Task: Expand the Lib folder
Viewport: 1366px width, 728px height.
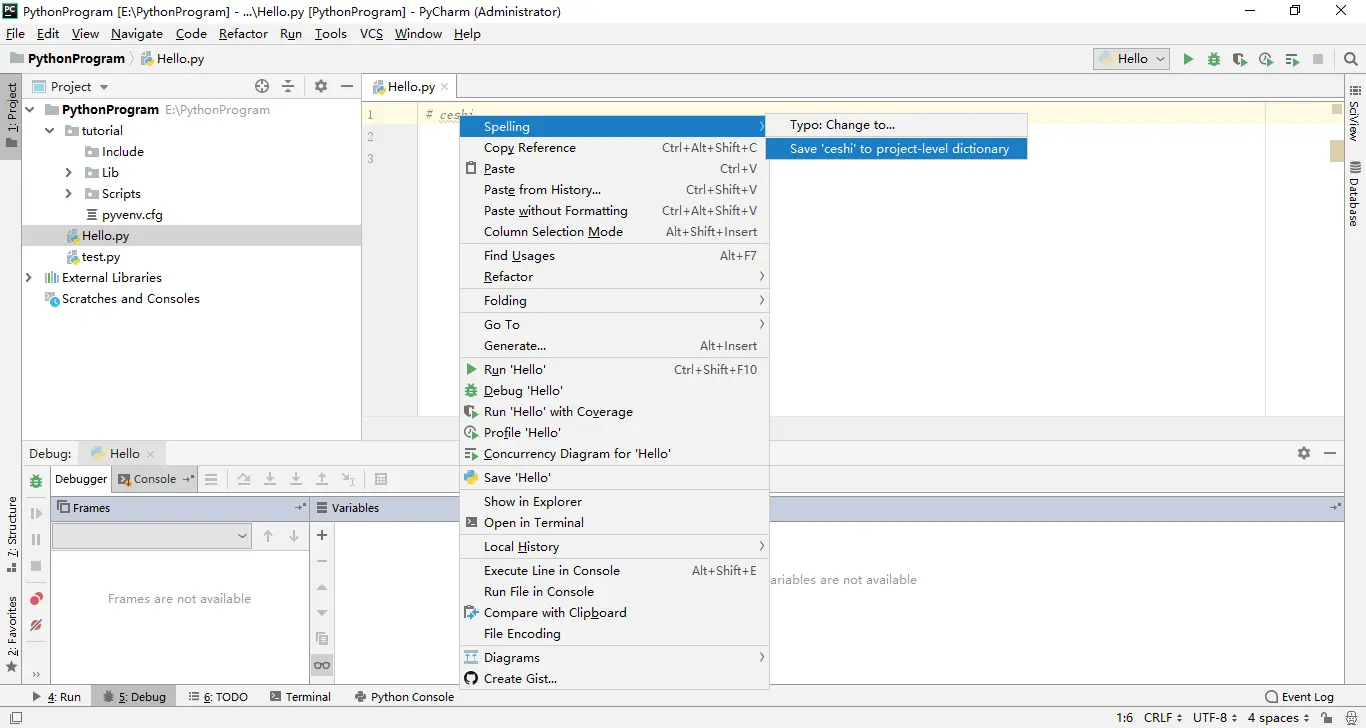Action: point(69,172)
